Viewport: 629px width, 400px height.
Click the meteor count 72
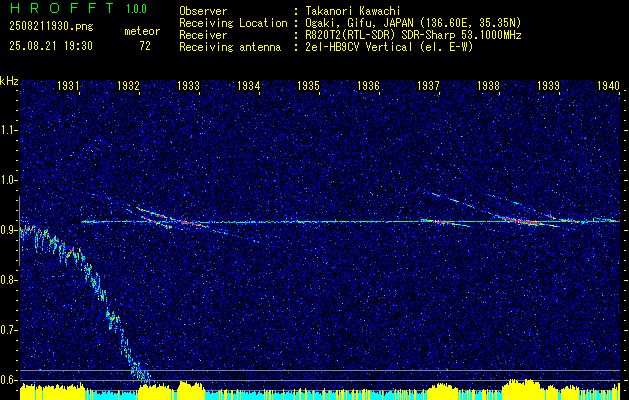[145, 46]
